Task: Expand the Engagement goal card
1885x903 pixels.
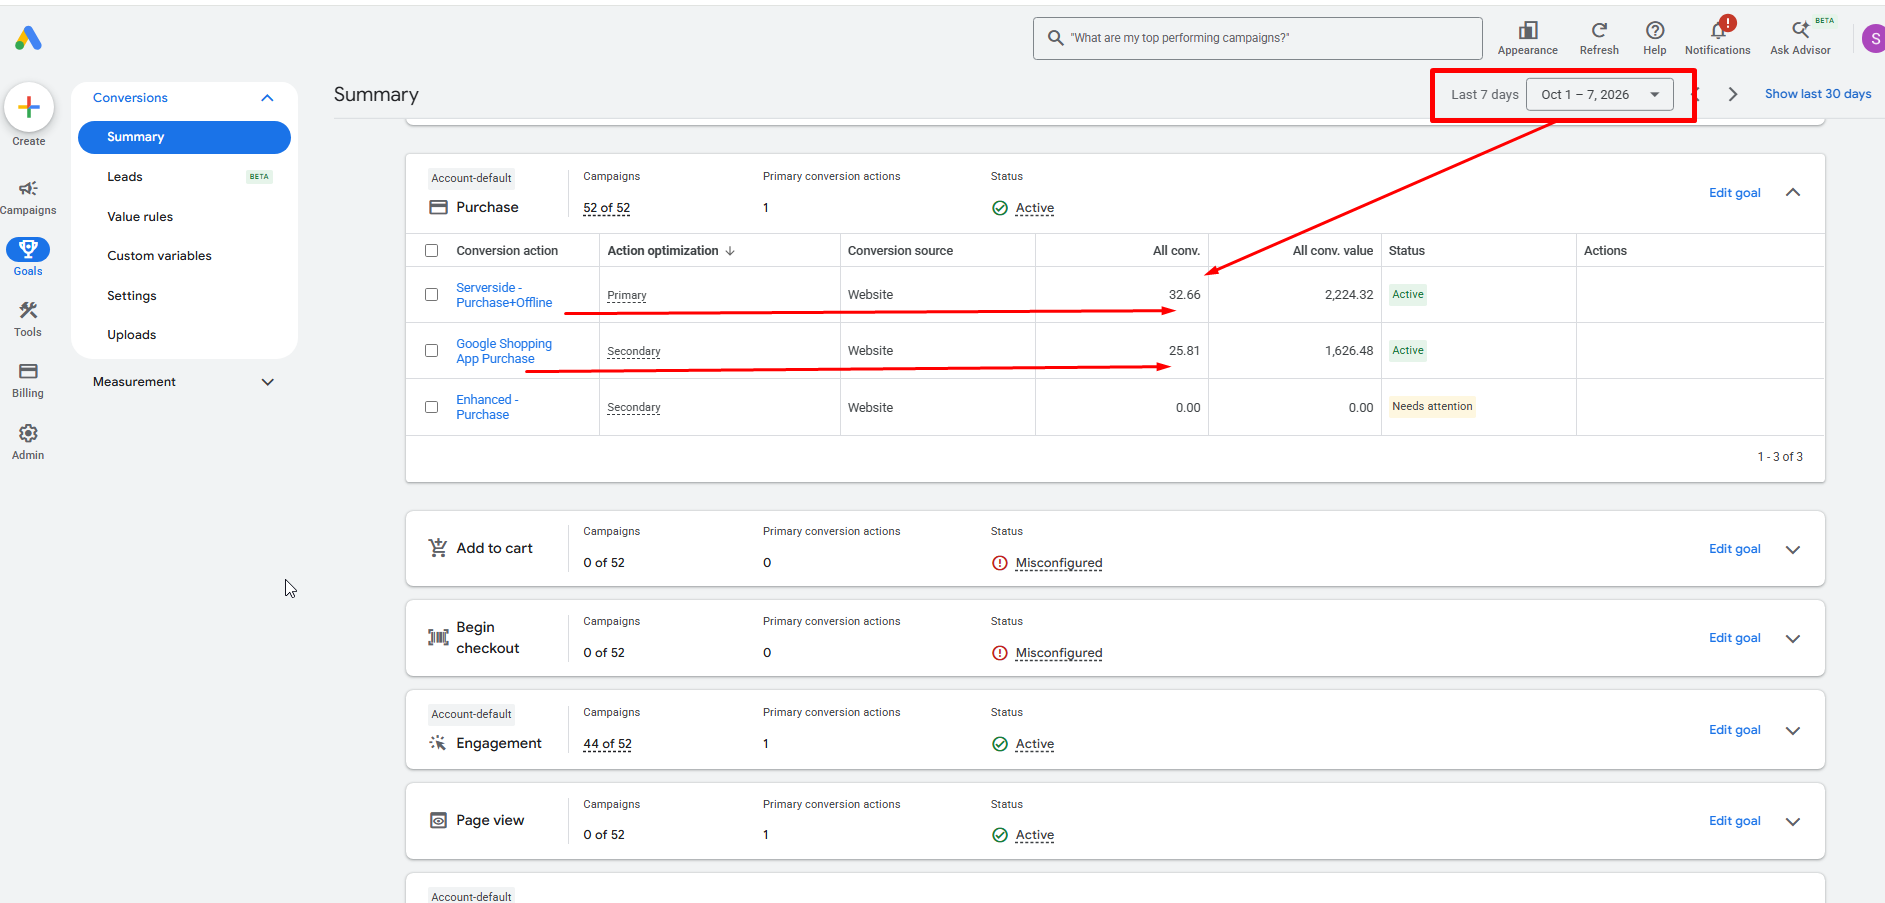Action: (1793, 730)
